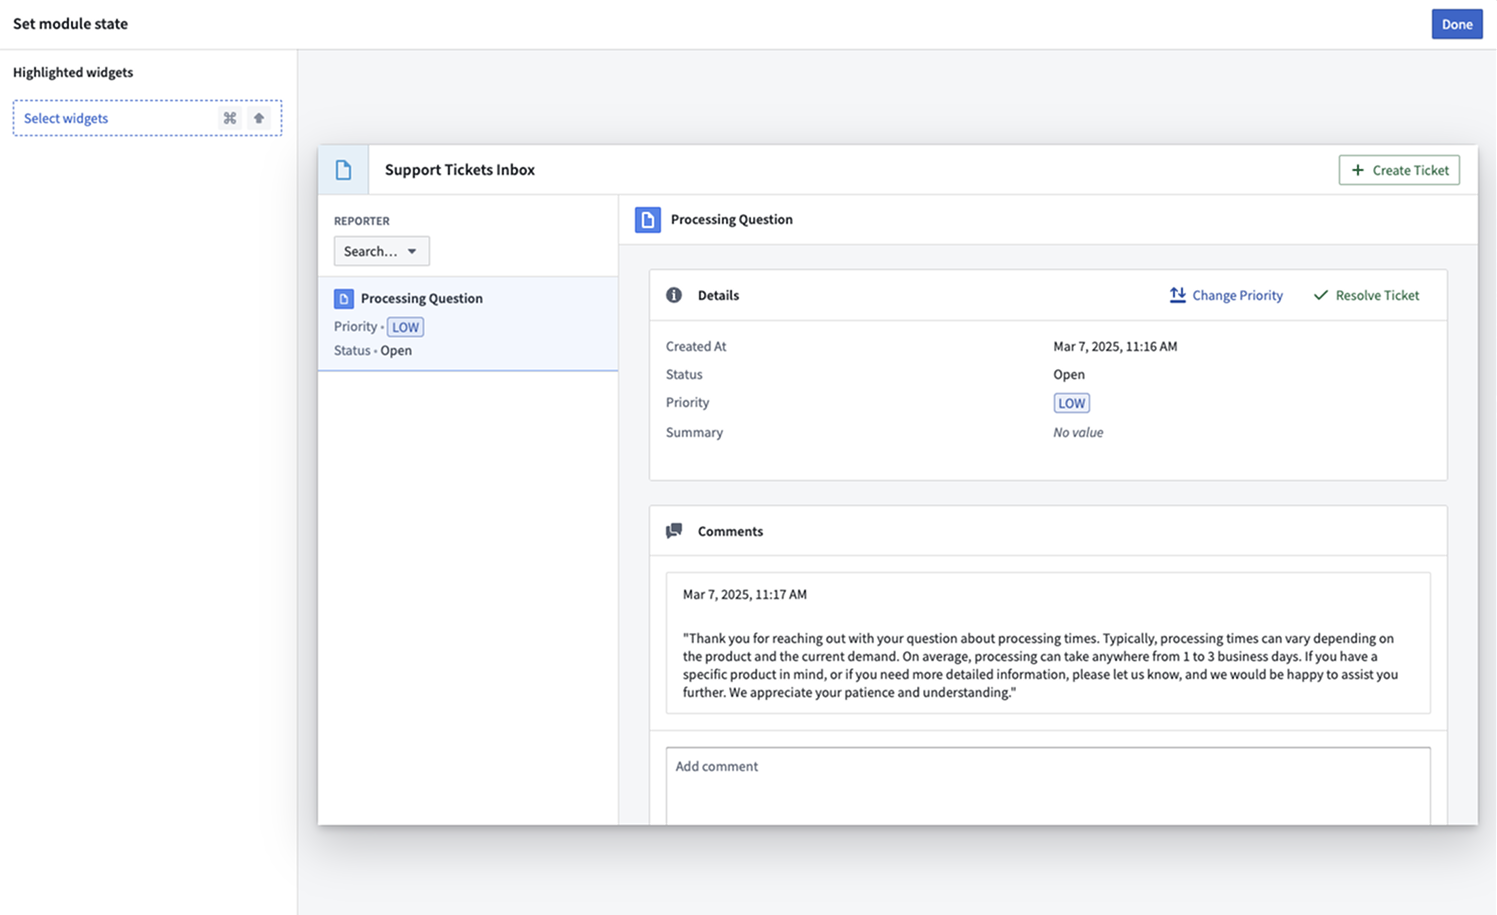Click the Summary No value text
Image resolution: width=1497 pixels, height=915 pixels.
(1078, 433)
